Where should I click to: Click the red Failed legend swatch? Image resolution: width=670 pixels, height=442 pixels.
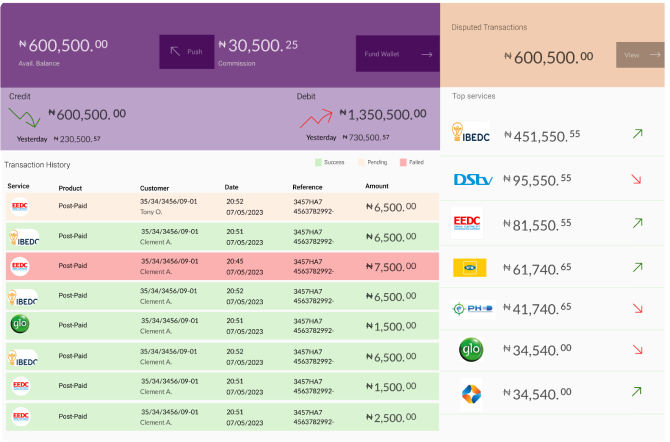(403, 161)
